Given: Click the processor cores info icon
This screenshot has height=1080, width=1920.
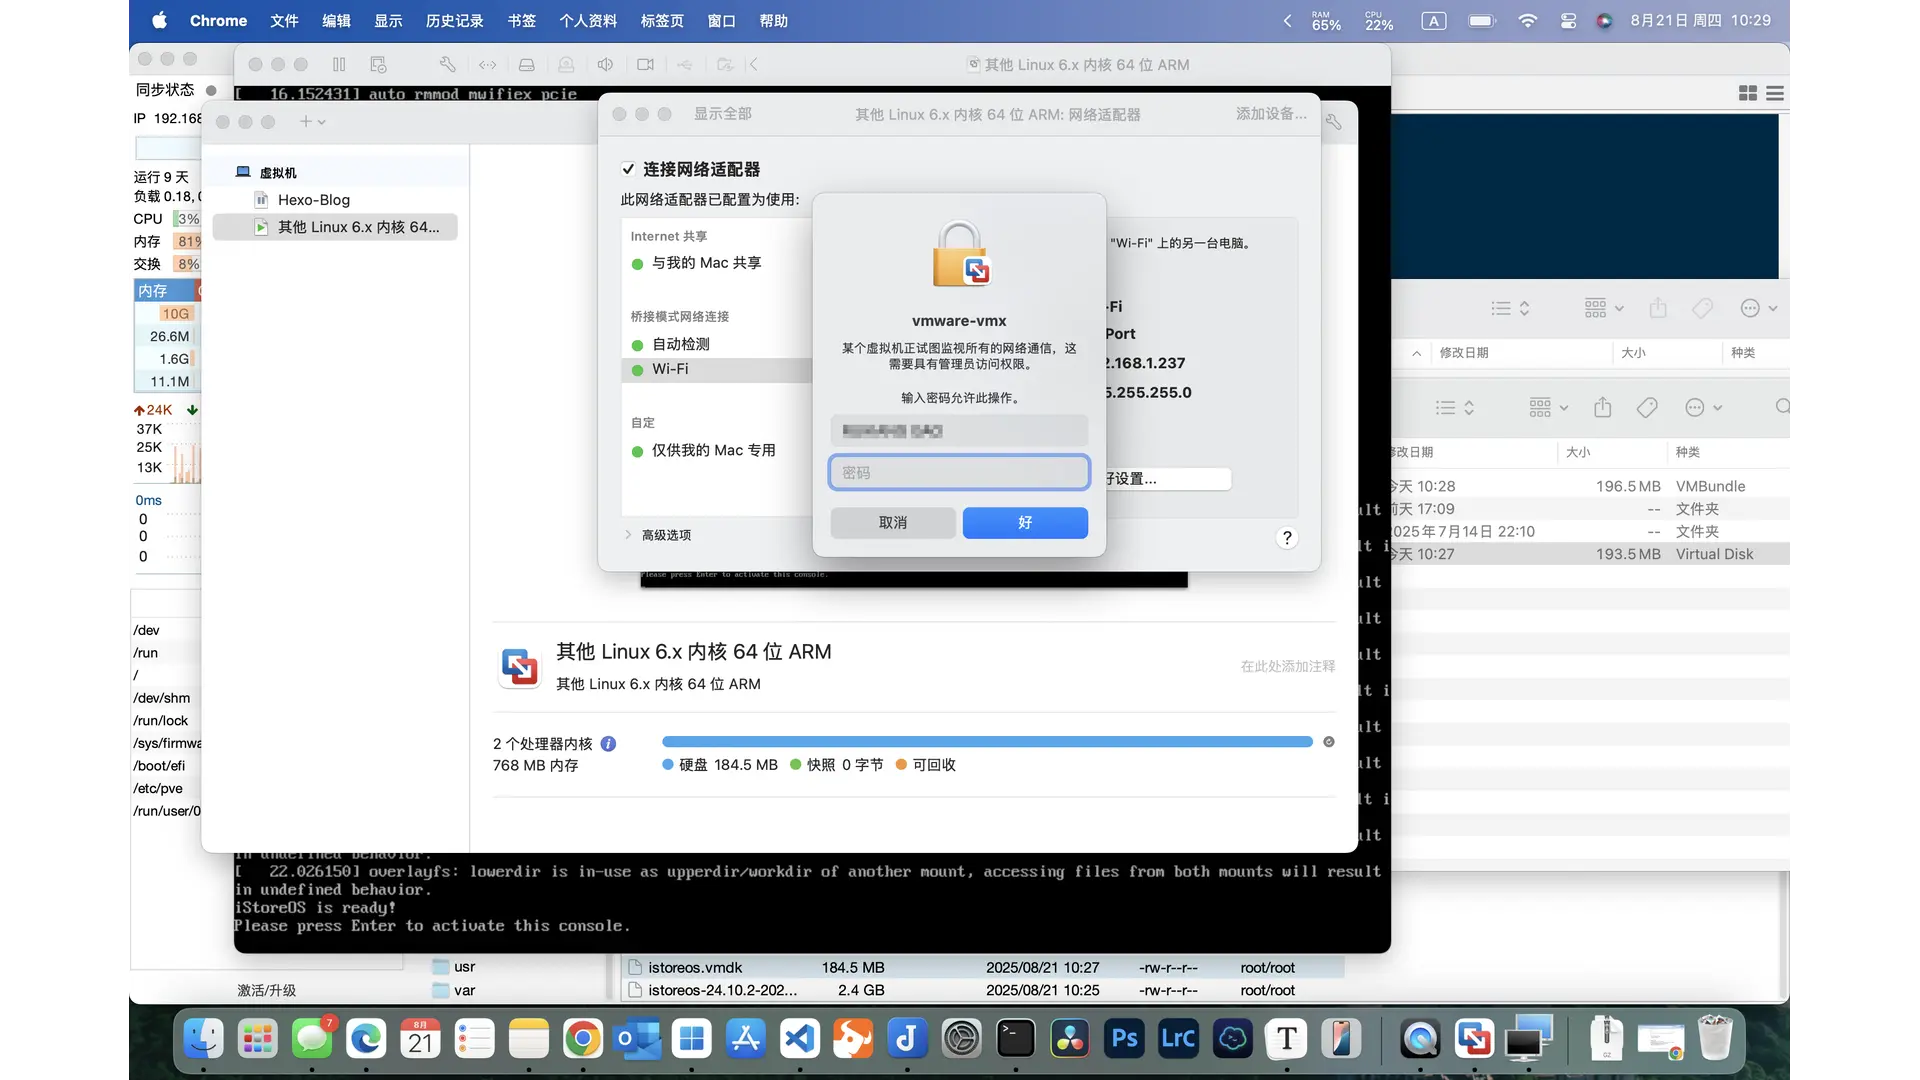Looking at the screenshot, I should tap(608, 744).
